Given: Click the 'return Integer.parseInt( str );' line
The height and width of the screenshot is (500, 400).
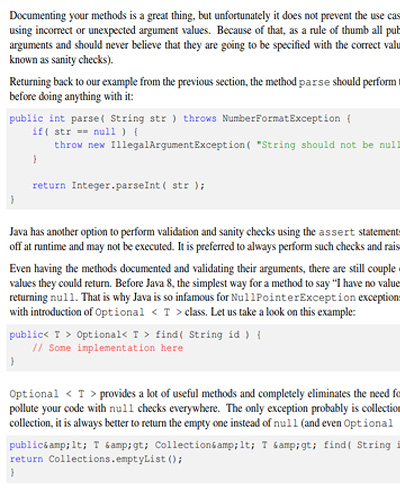Looking at the screenshot, I should pyautogui.click(x=119, y=185).
